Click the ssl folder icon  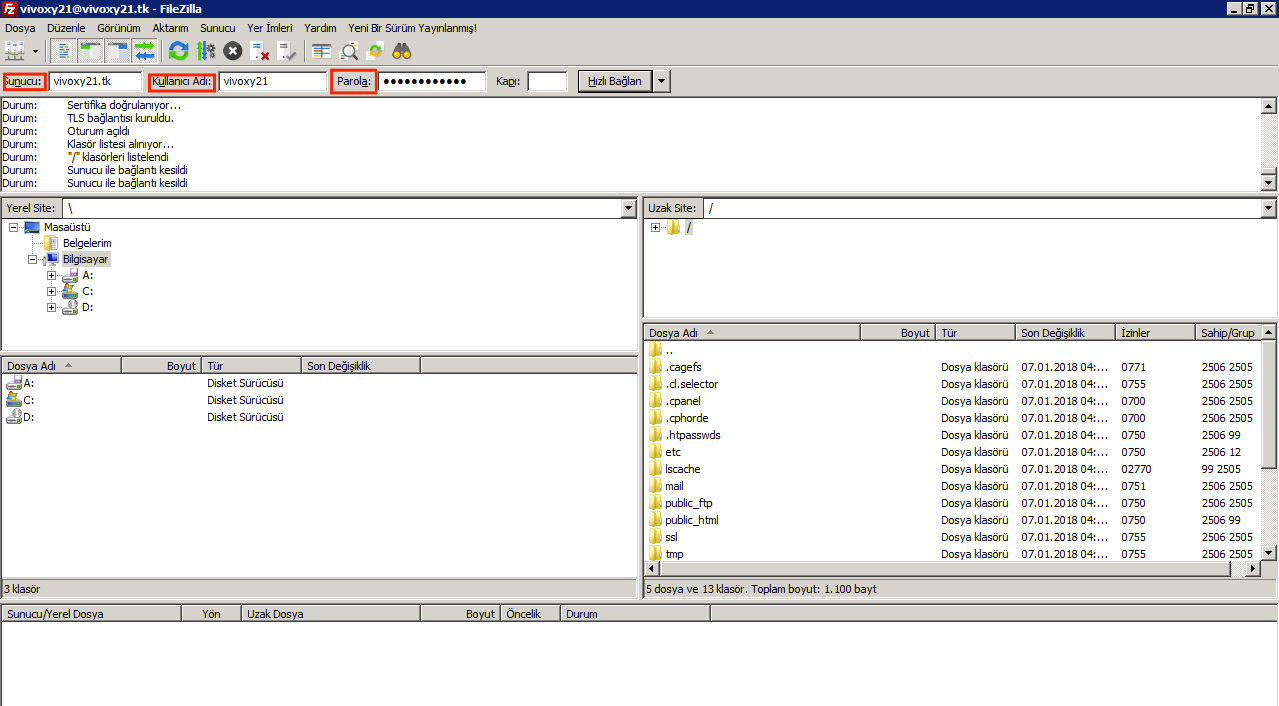(x=655, y=537)
